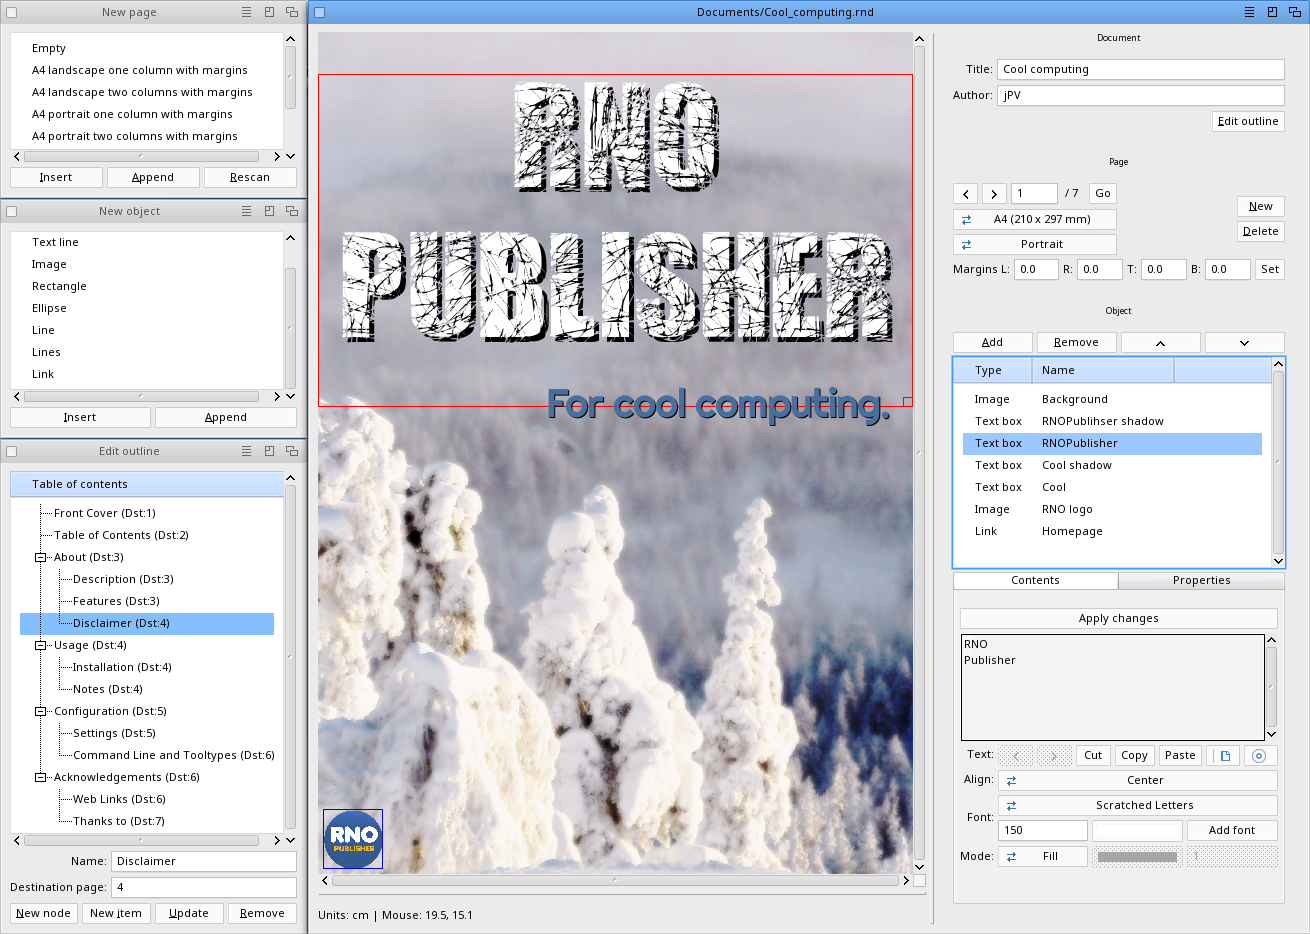The width and height of the screenshot is (1310, 934).
Task: Open the Scratched Letters font dropdown
Action: coord(1137,806)
